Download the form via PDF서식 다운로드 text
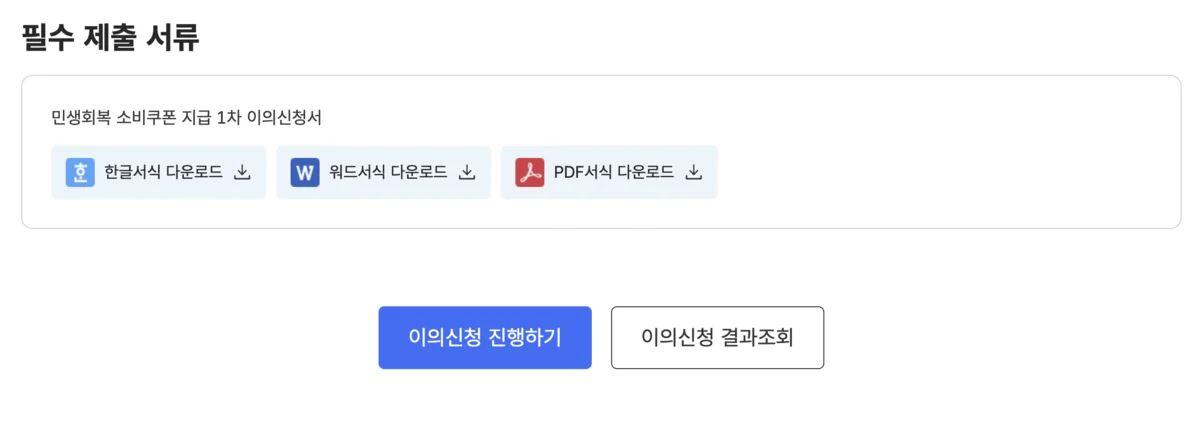 [x=613, y=172]
